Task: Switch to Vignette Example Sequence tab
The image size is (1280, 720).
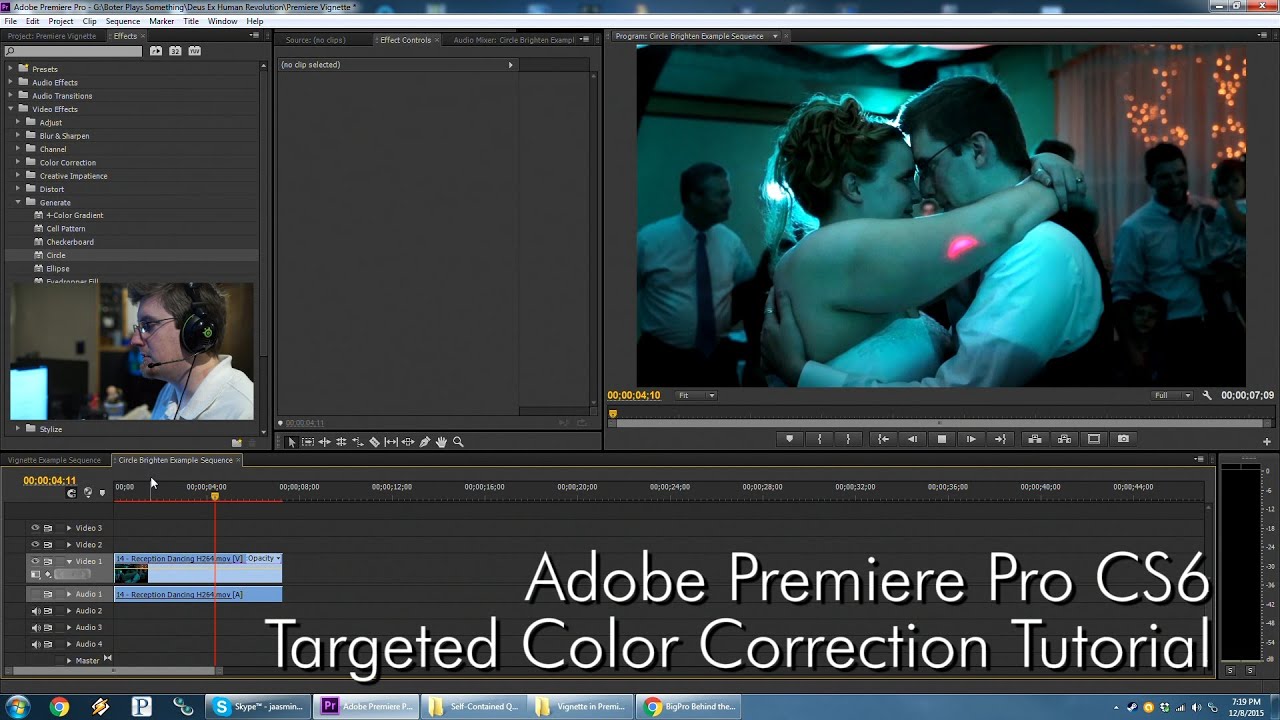Action: tap(54, 460)
